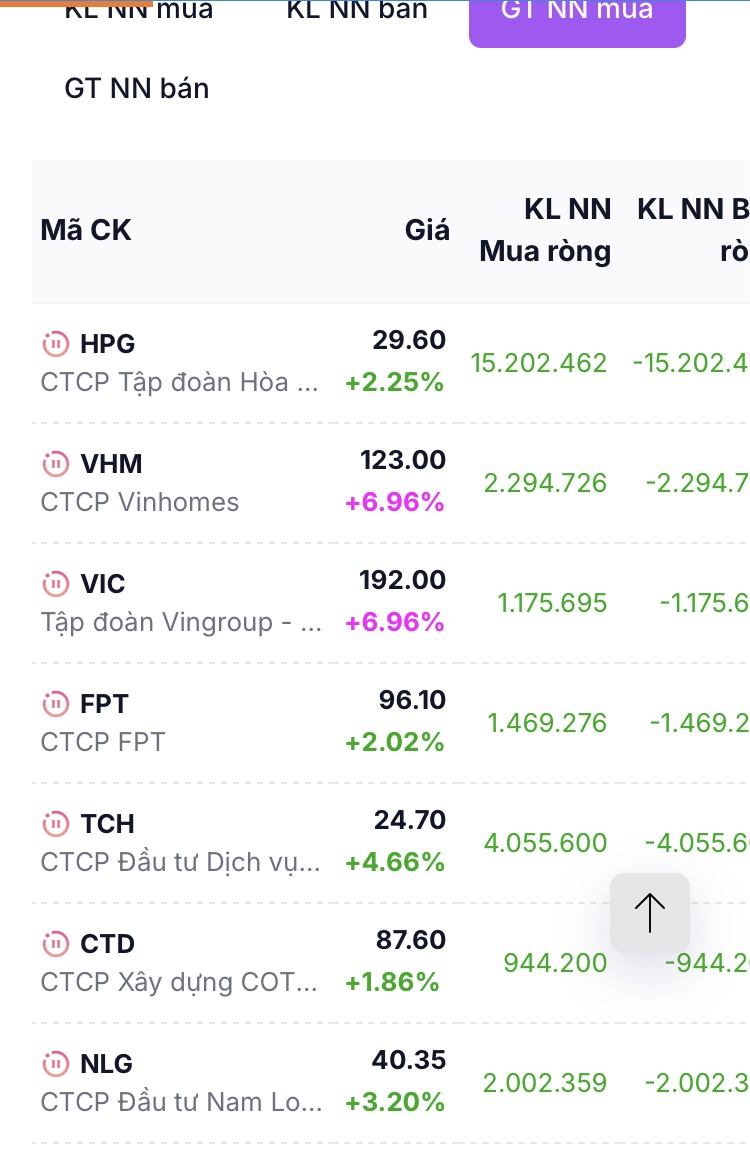Click the pause-circle icon beside CTD
Screen dimensions: 750x1153
tap(55, 944)
